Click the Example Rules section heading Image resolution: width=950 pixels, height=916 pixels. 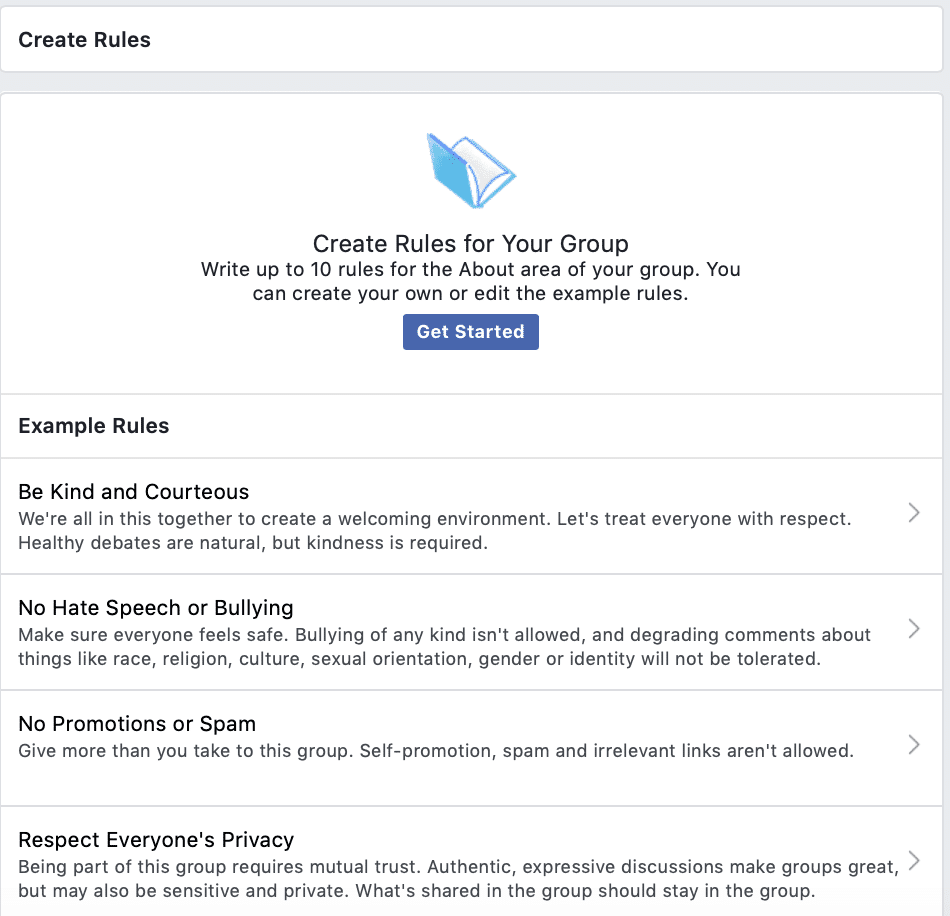click(94, 426)
